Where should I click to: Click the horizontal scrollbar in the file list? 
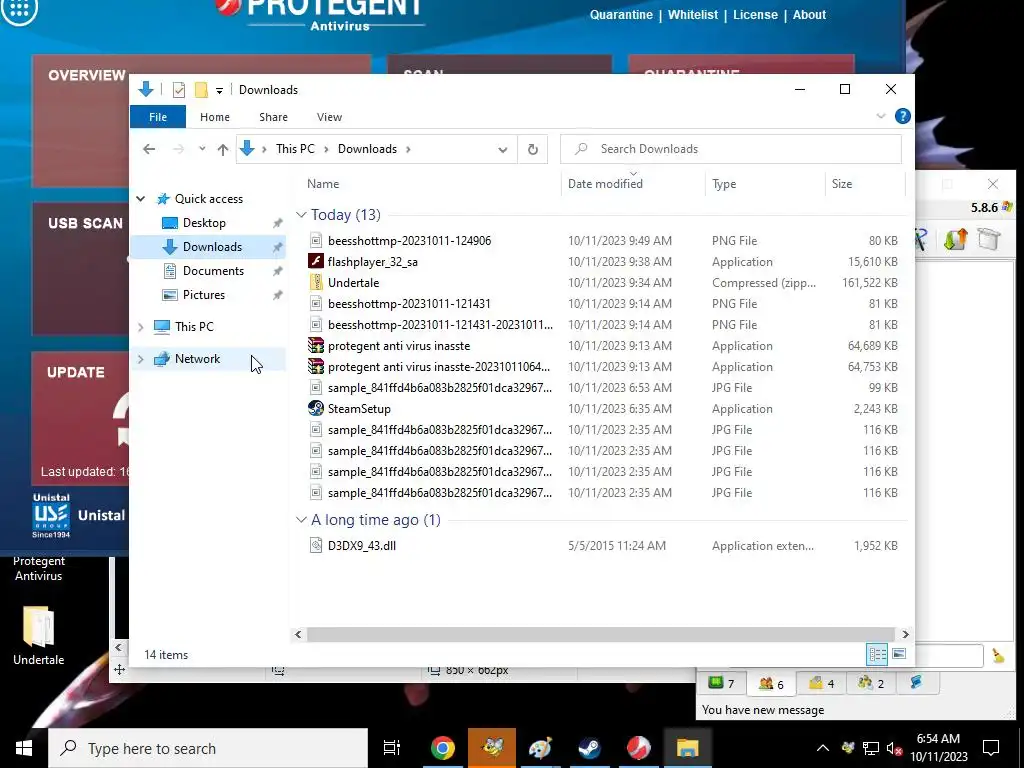point(600,634)
